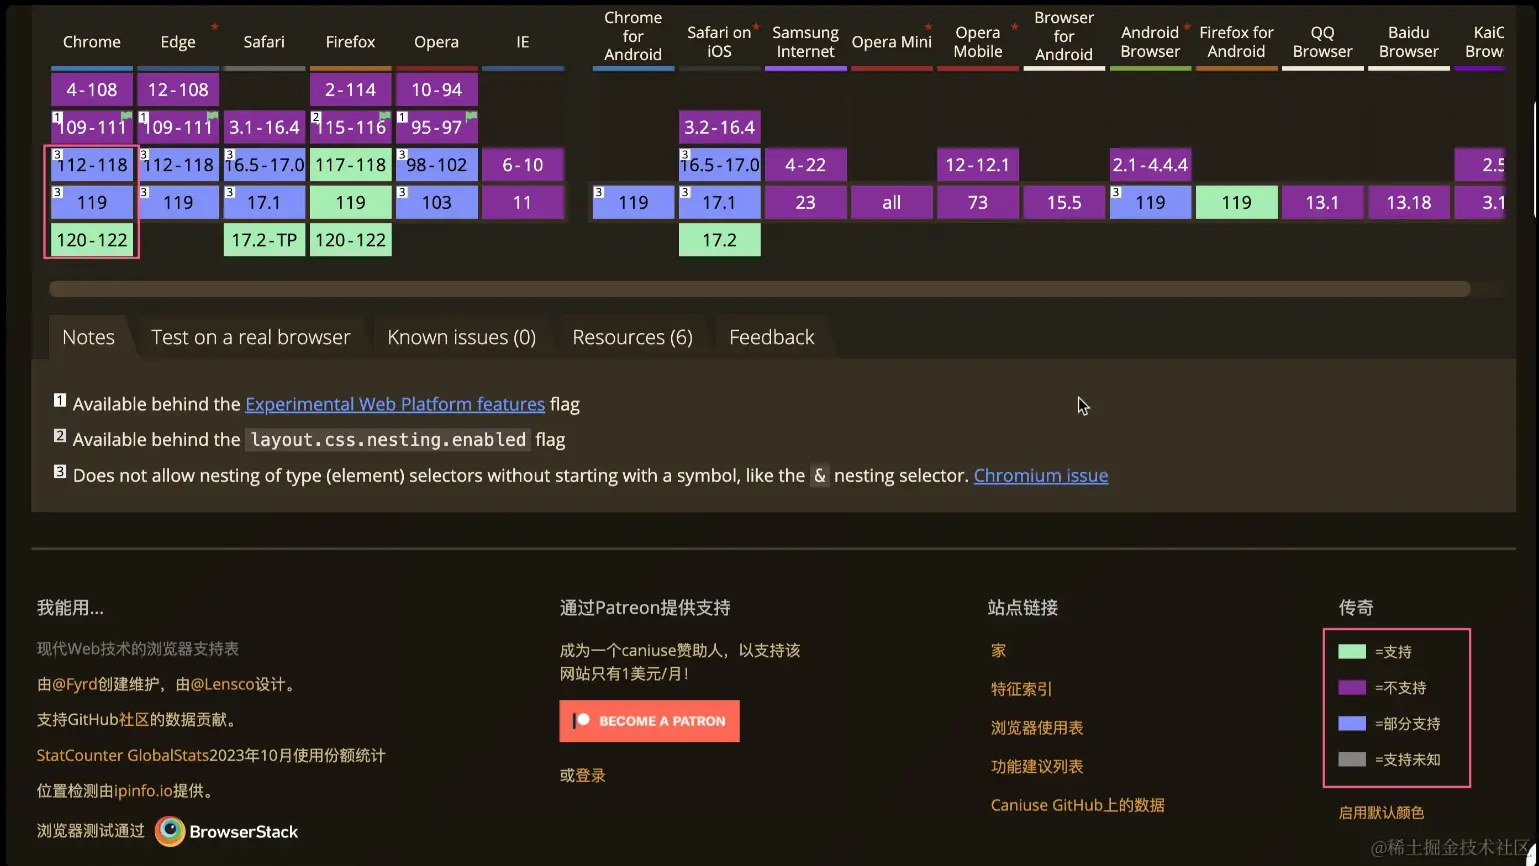Select the Firefox 2-114 version cell
This screenshot has height=866, width=1539.
(x=350, y=90)
